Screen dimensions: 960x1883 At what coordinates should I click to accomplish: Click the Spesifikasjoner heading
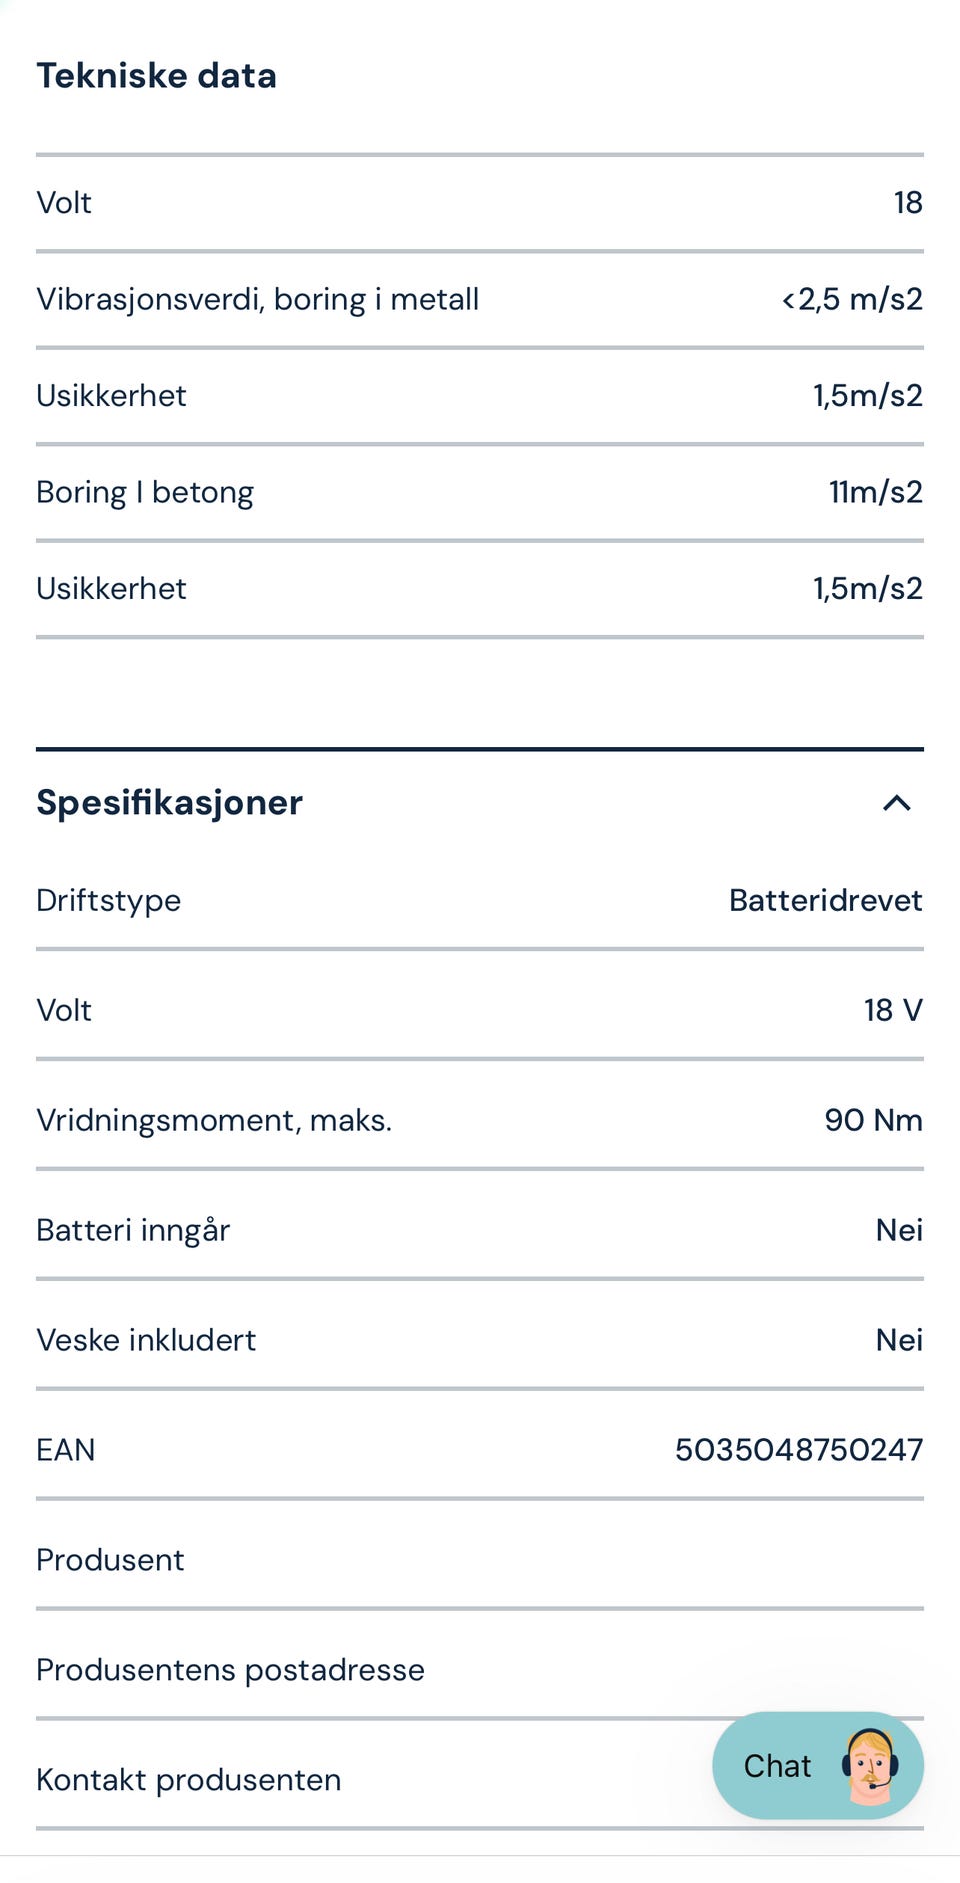click(170, 803)
